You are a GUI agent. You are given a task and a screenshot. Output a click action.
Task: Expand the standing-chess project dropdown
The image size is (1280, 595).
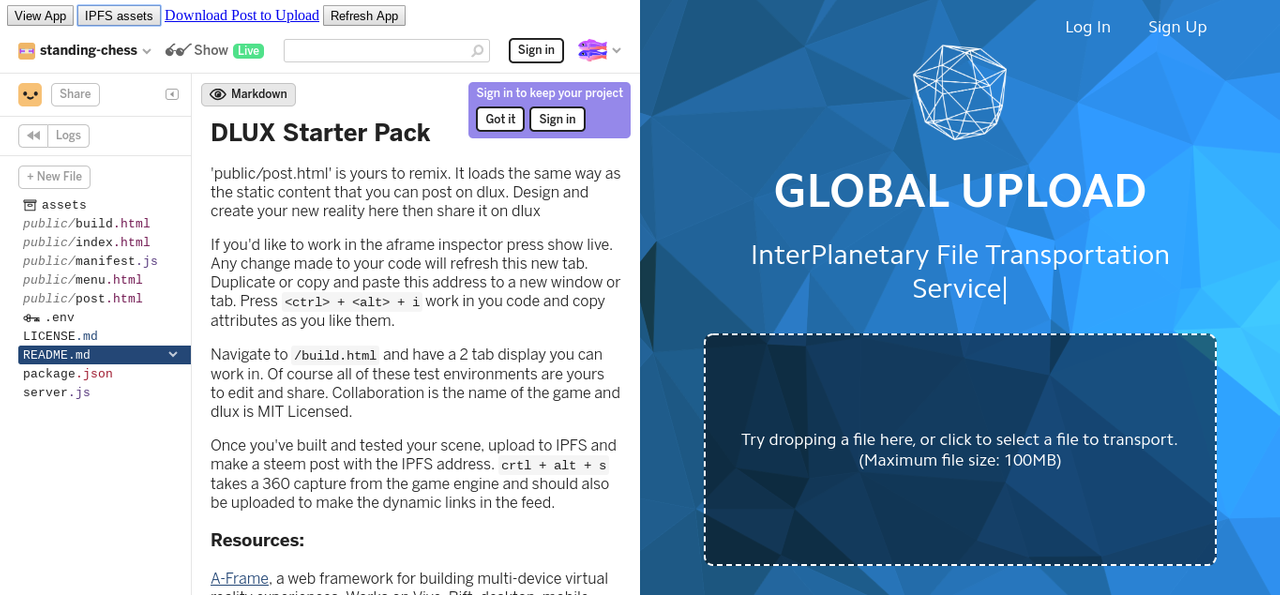click(x=147, y=51)
